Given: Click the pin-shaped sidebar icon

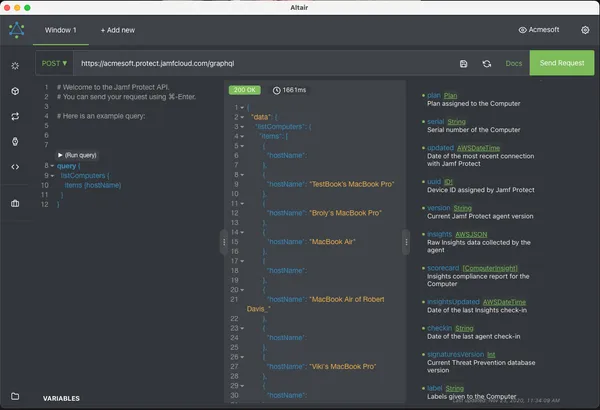Looking at the screenshot, I should coord(15,142).
